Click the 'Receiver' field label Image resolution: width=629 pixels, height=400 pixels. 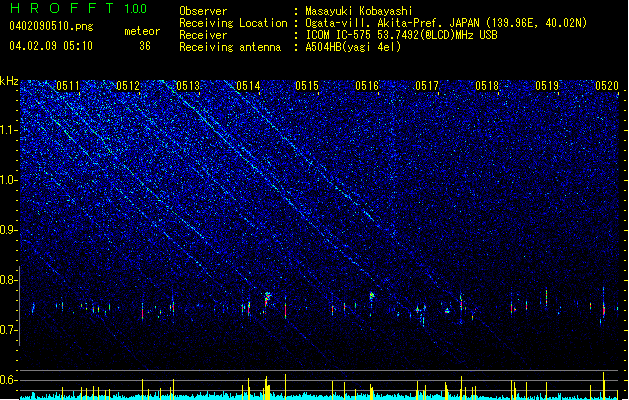tap(203, 35)
